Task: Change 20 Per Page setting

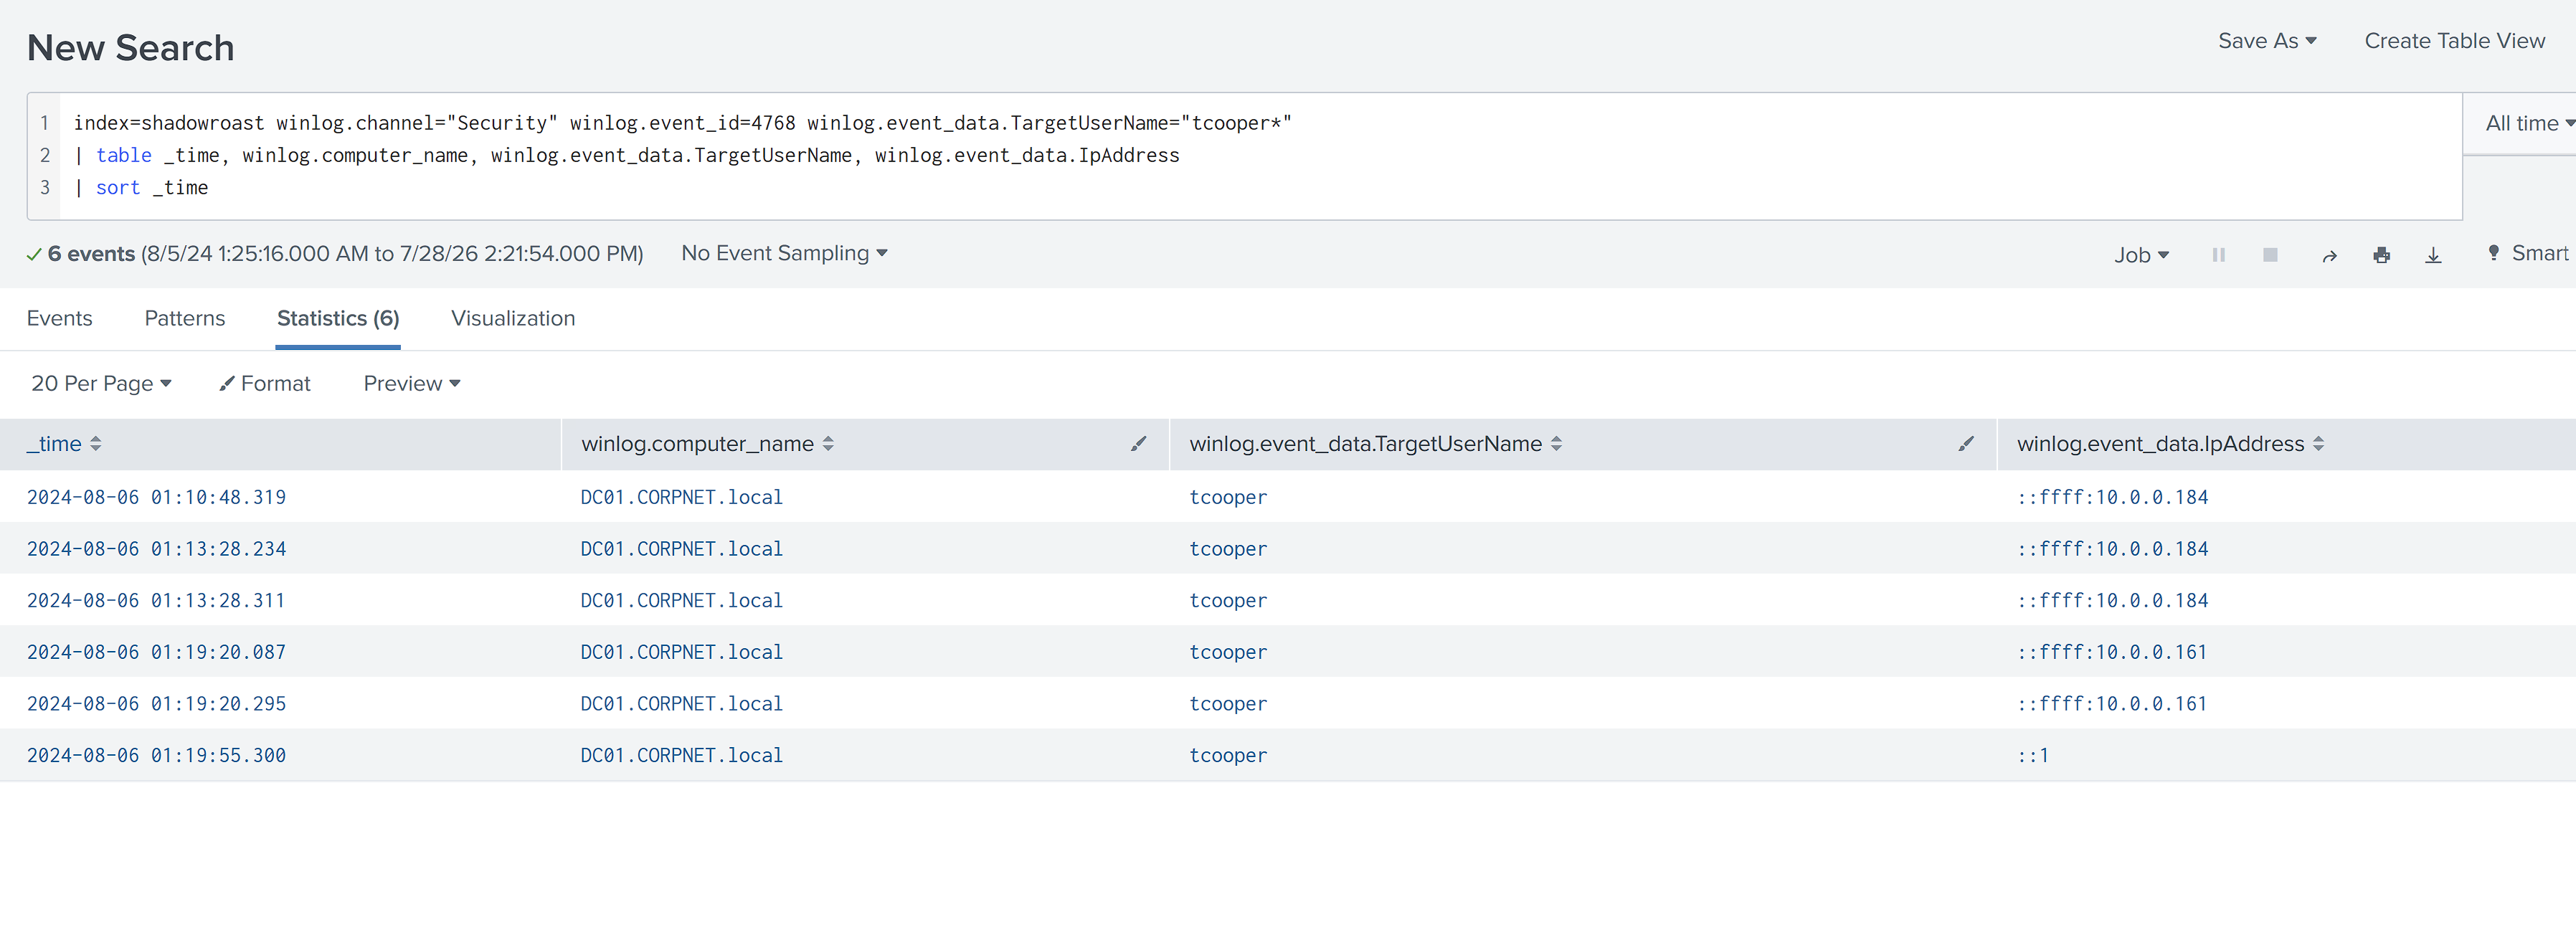Action: click(101, 384)
